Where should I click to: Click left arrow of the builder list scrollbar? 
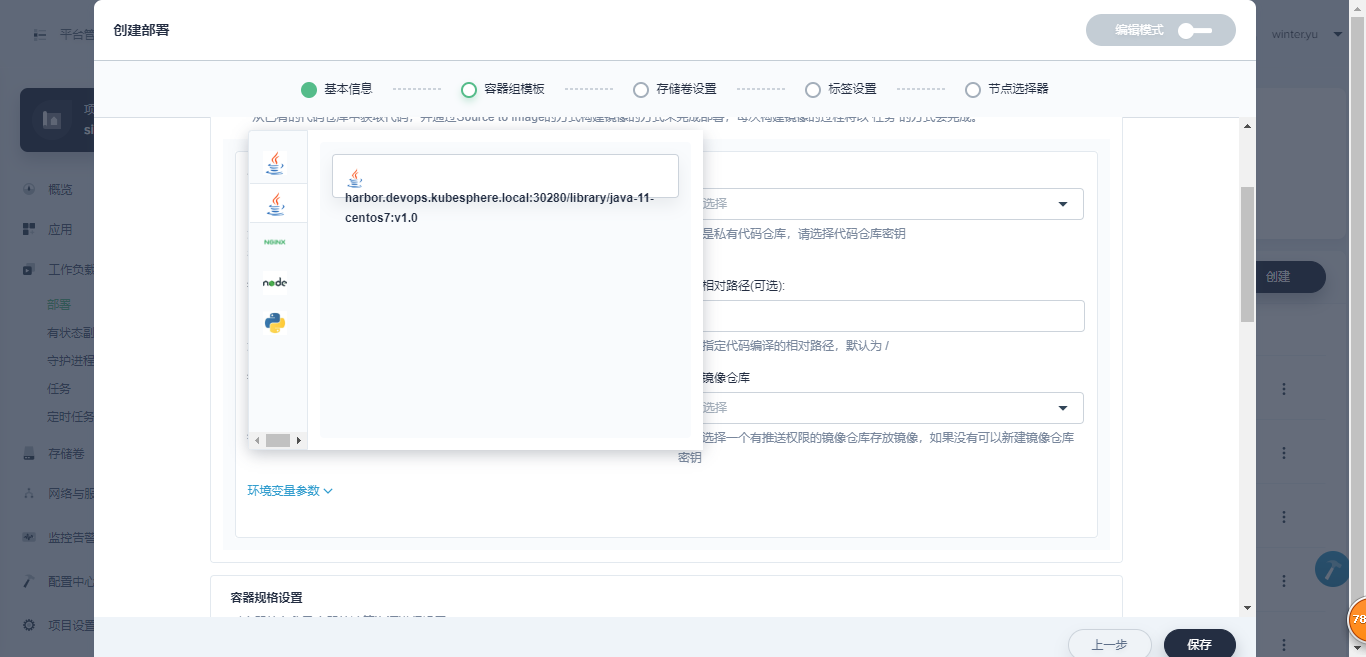pos(257,440)
